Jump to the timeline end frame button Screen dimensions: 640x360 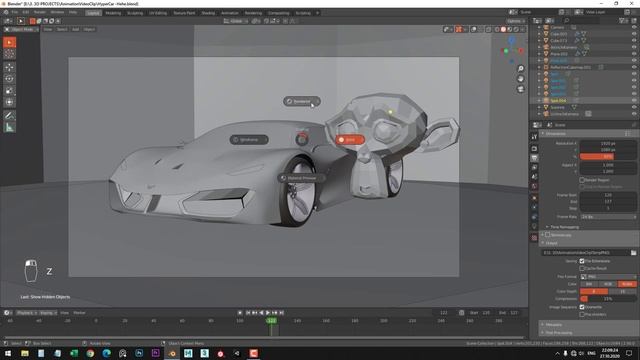(x=281, y=313)
